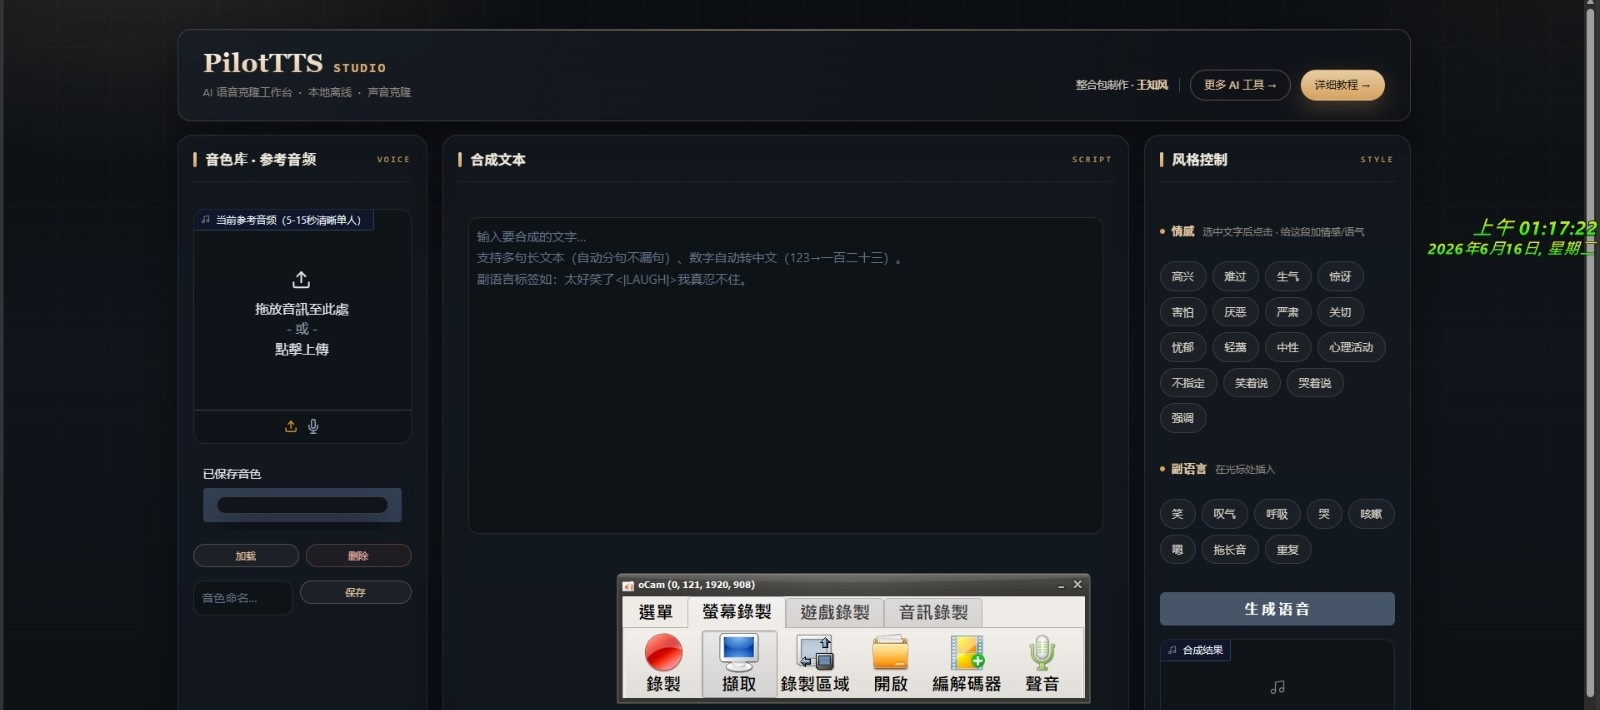Click the 更多 AI 工具 link

tap(1240, 85)
